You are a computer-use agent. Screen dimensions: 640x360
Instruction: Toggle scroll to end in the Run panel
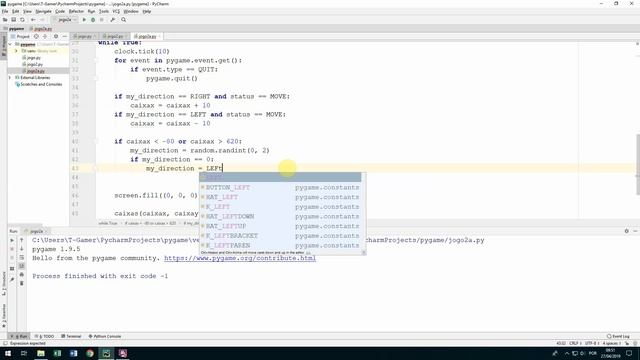pos(22,266)
